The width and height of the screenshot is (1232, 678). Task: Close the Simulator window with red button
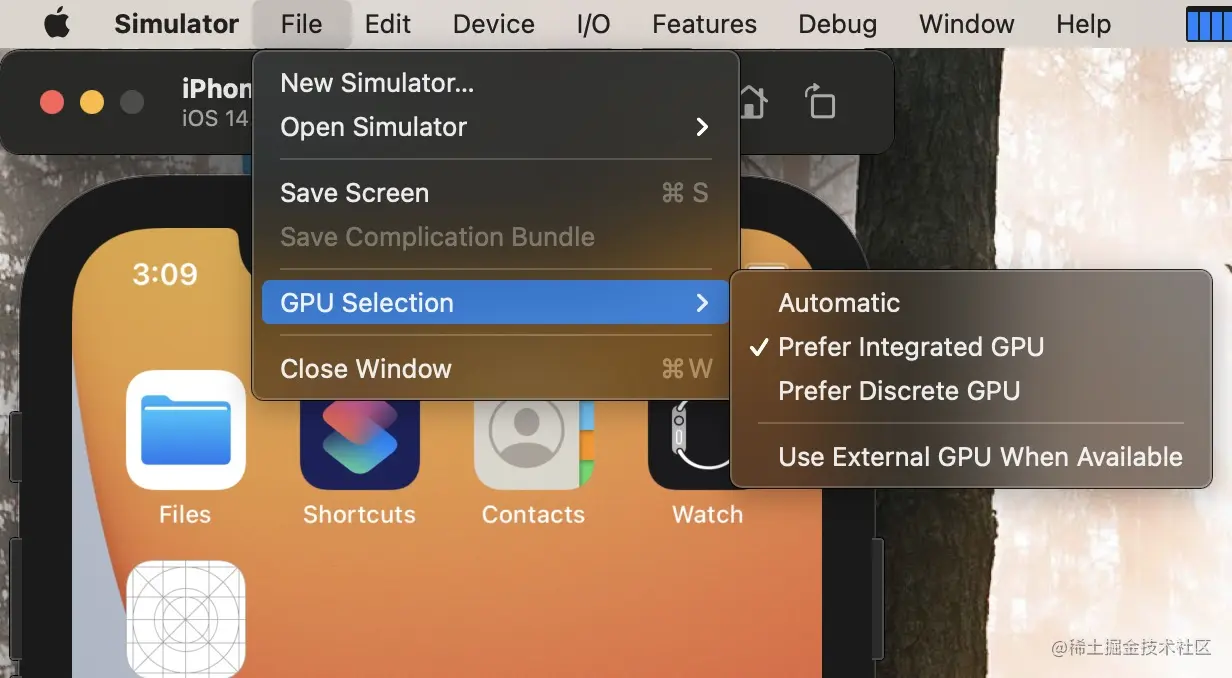pos(52,102)
